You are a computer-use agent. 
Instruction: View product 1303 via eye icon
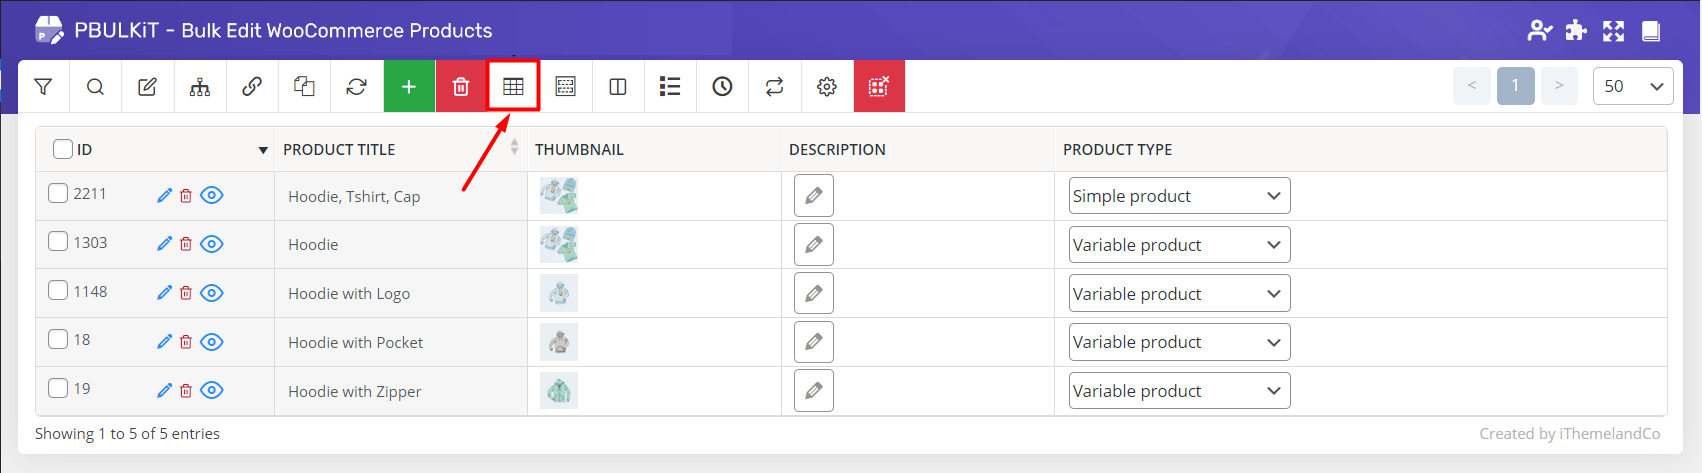click(x=212, y=244)
